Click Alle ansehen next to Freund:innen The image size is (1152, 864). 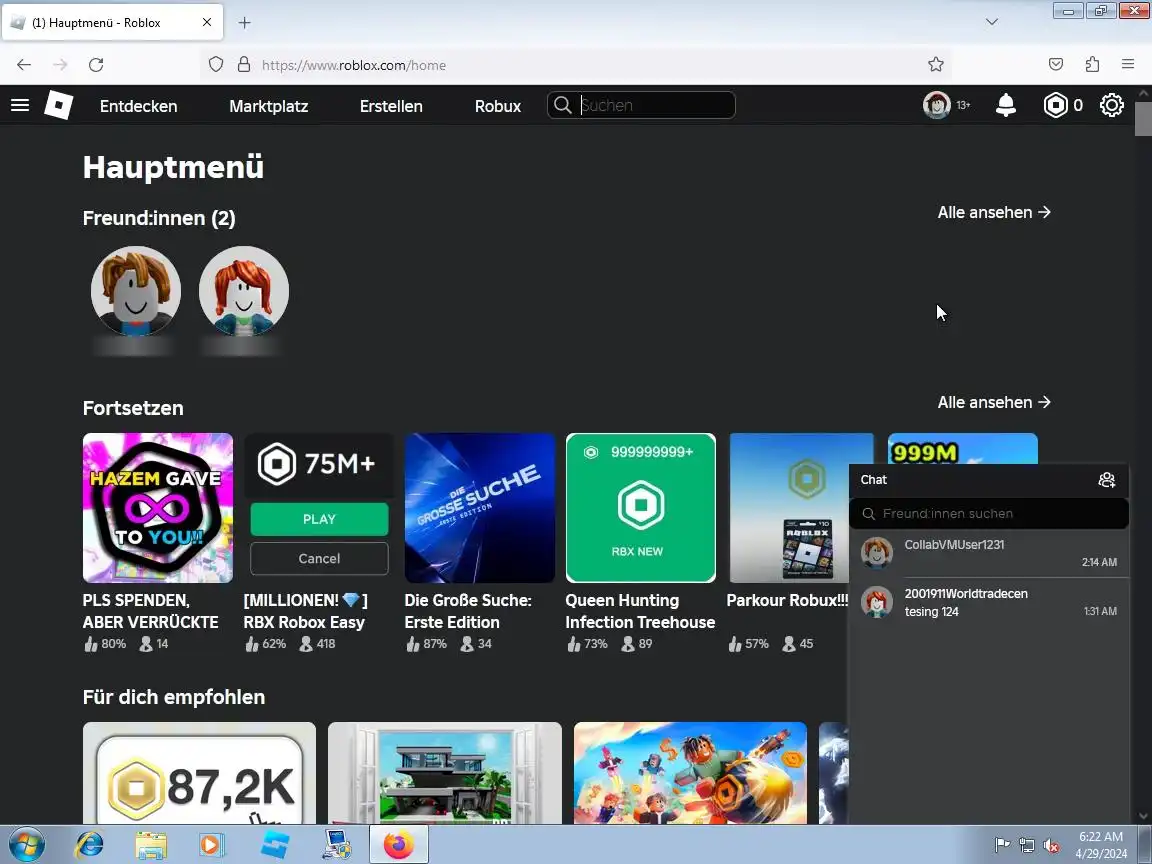(x=993, y=212)
